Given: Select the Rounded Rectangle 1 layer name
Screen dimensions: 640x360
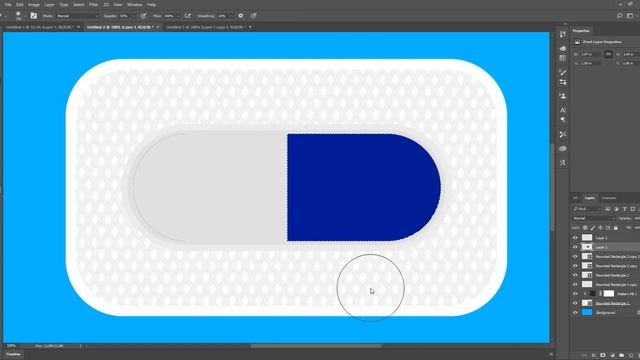Looking at the screenshot, I should click(x=613, y=303).
